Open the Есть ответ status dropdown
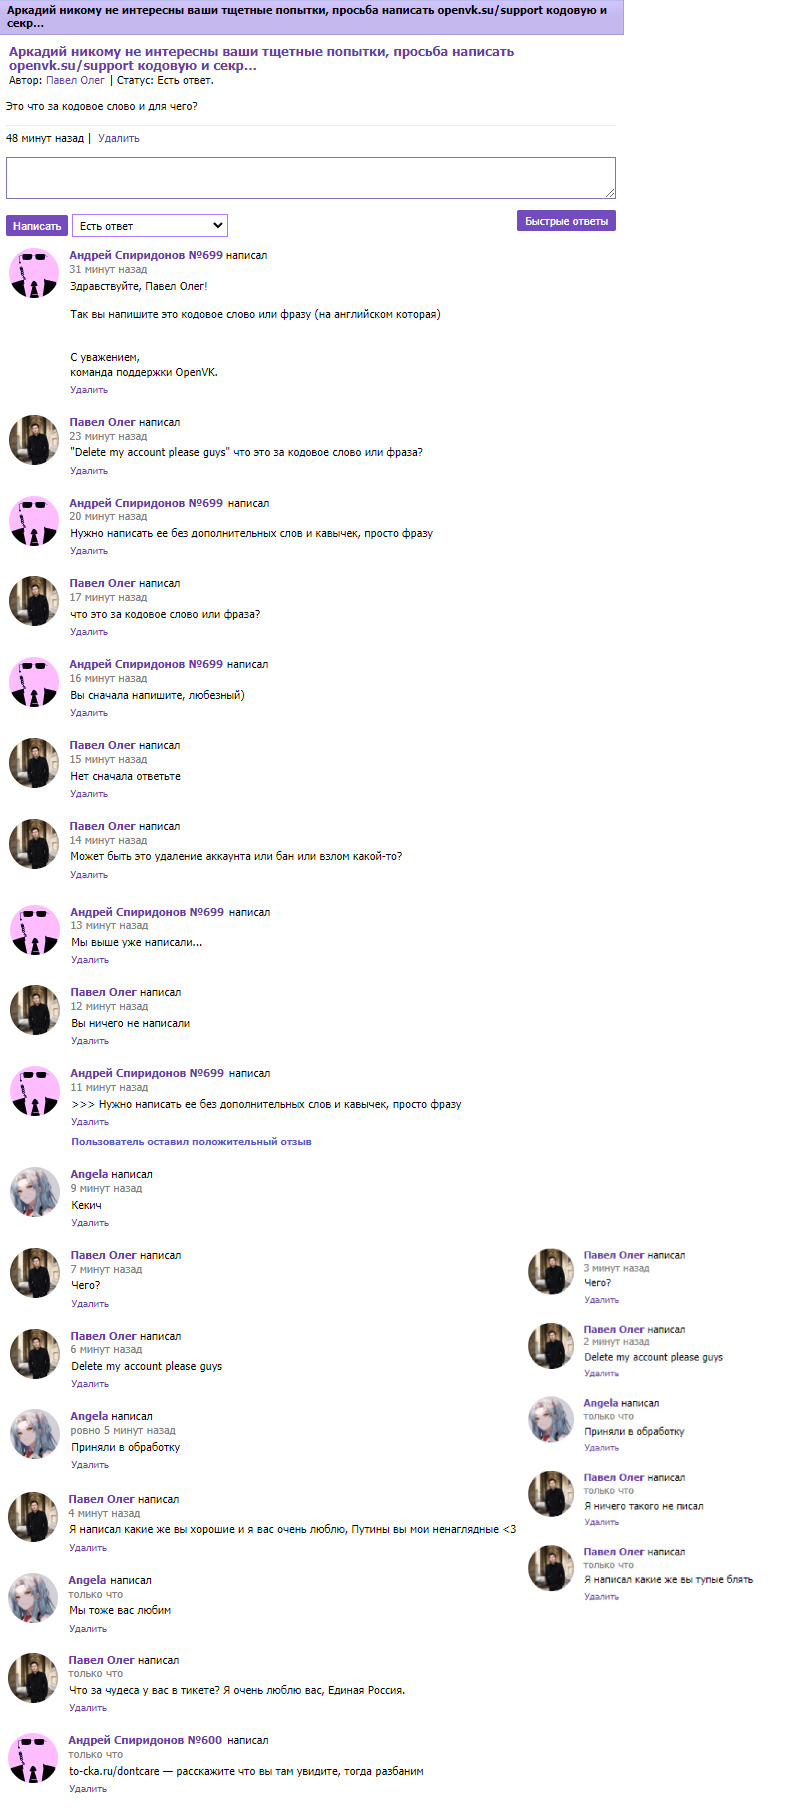The width and height of the screenshot is (811, 1820). pyautogui.click(x=150, y=226)
